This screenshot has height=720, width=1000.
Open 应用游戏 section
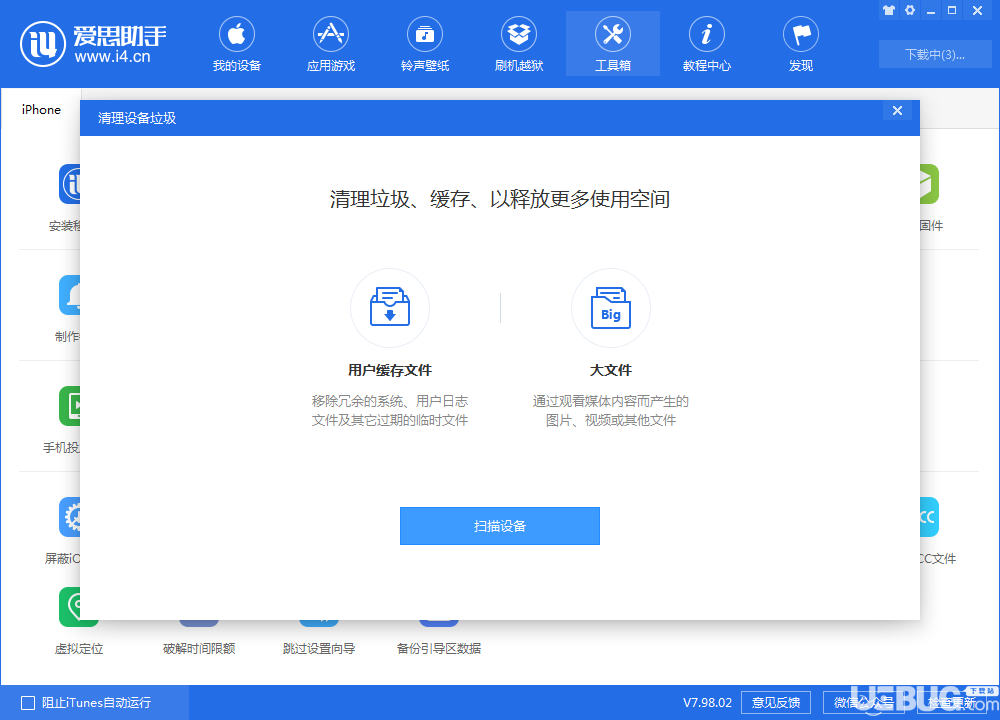click(x=330, y=44)
